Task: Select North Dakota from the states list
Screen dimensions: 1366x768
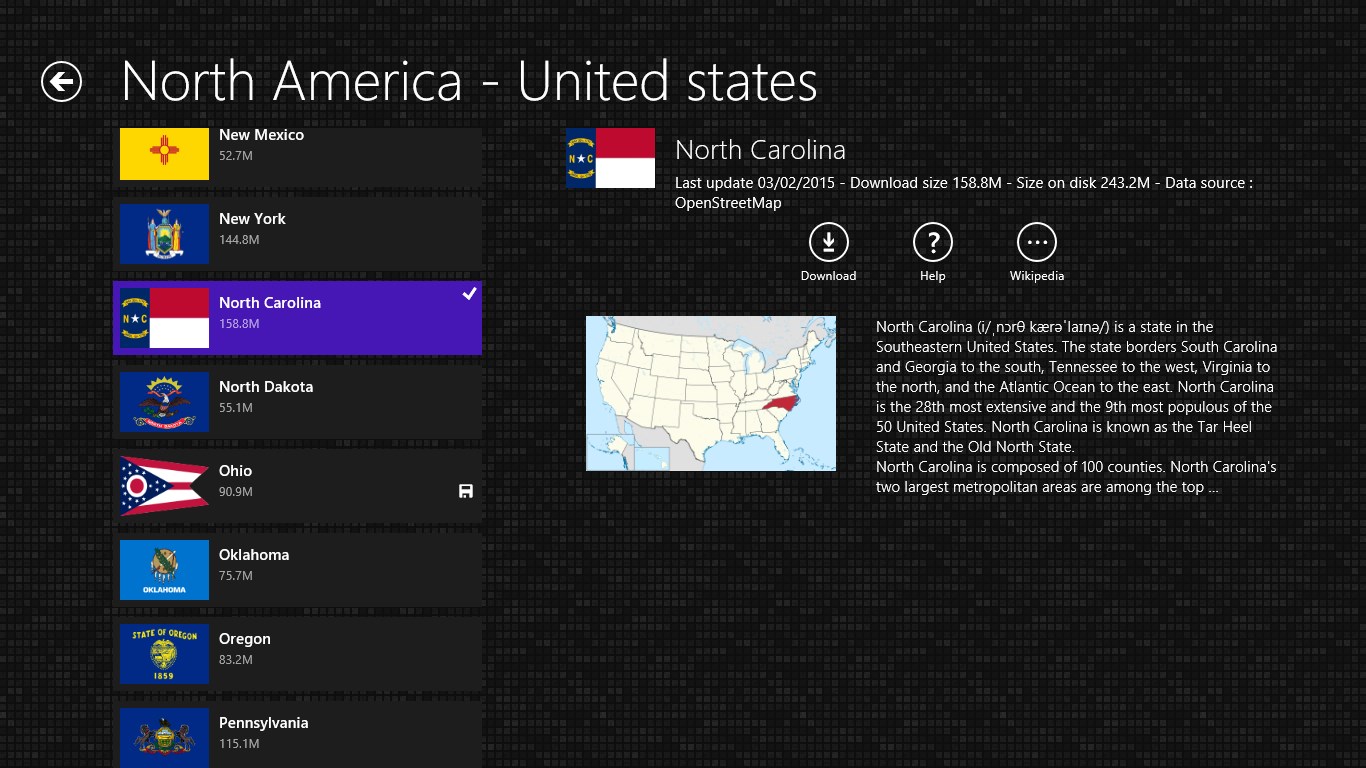Action: (298, 401)
